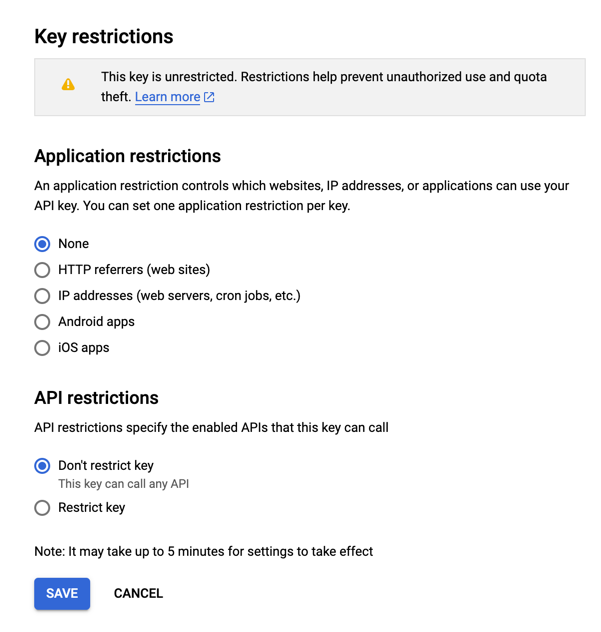The width and height of the screenshot is (601, 632).
Task: Open the Learn more link
Action: tap(167, 97)
